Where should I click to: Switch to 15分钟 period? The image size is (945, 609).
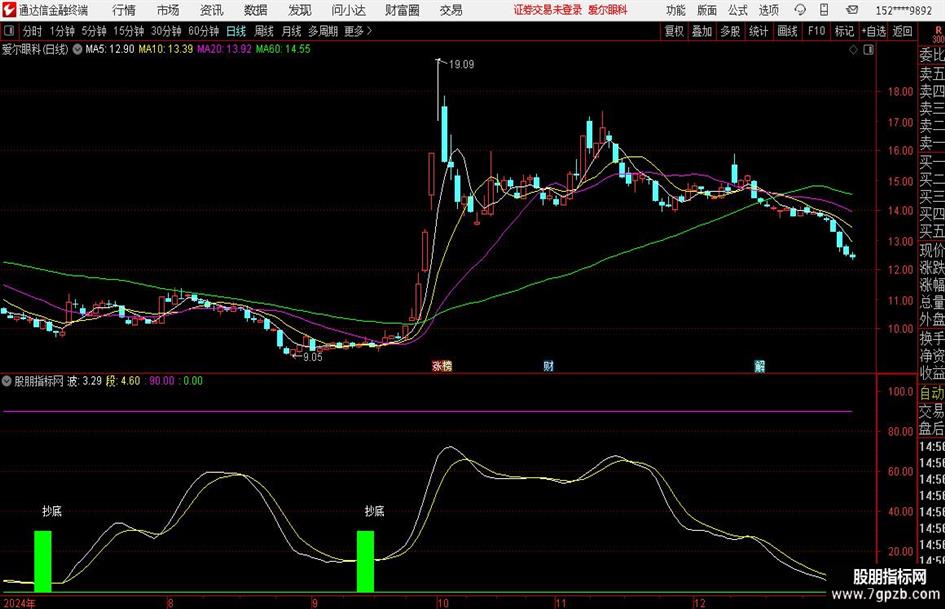[x=128, y=31]
